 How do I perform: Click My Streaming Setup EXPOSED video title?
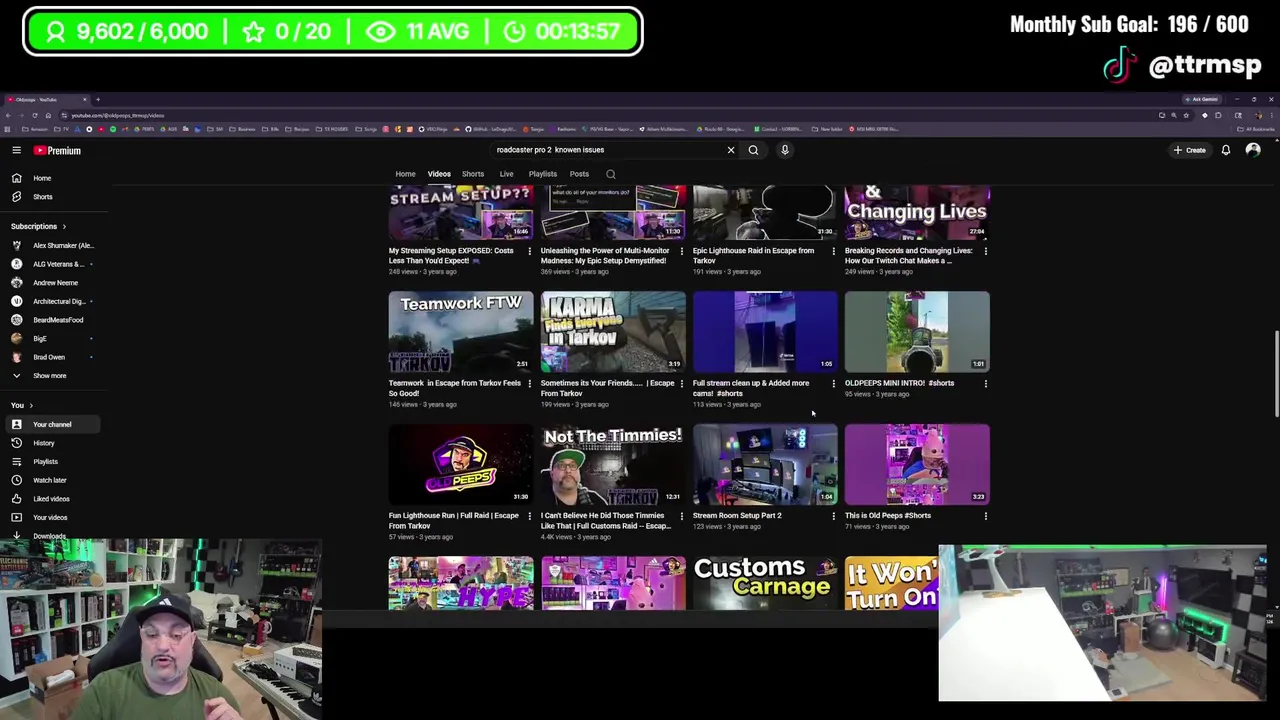pyautogui.click(x=451, y=256)
